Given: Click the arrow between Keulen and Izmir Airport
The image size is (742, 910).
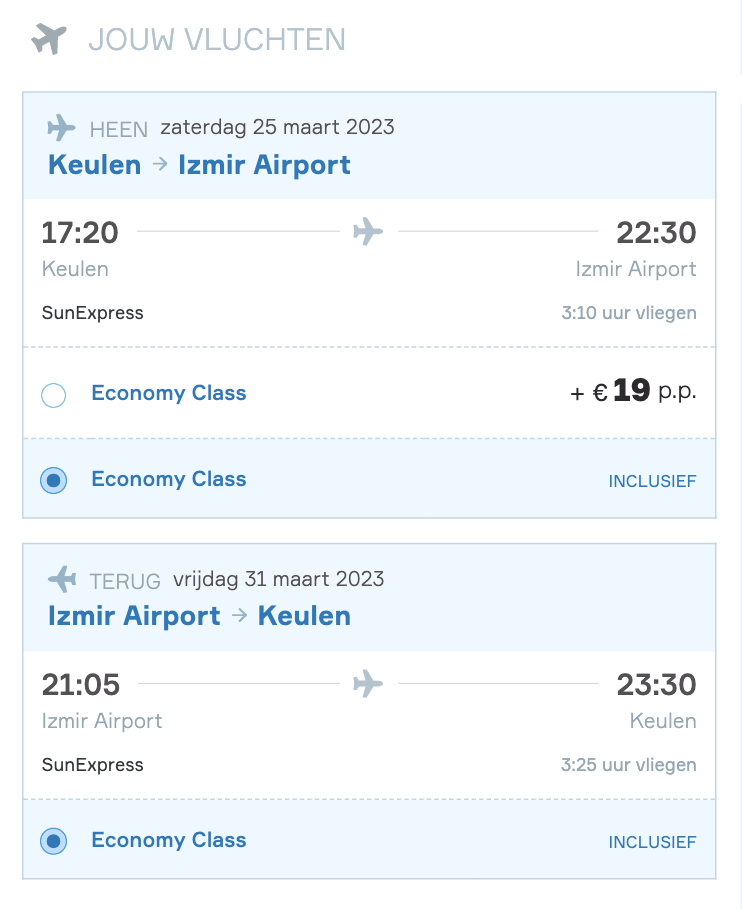Looking at the screenshot, I should tap(160, 165).
